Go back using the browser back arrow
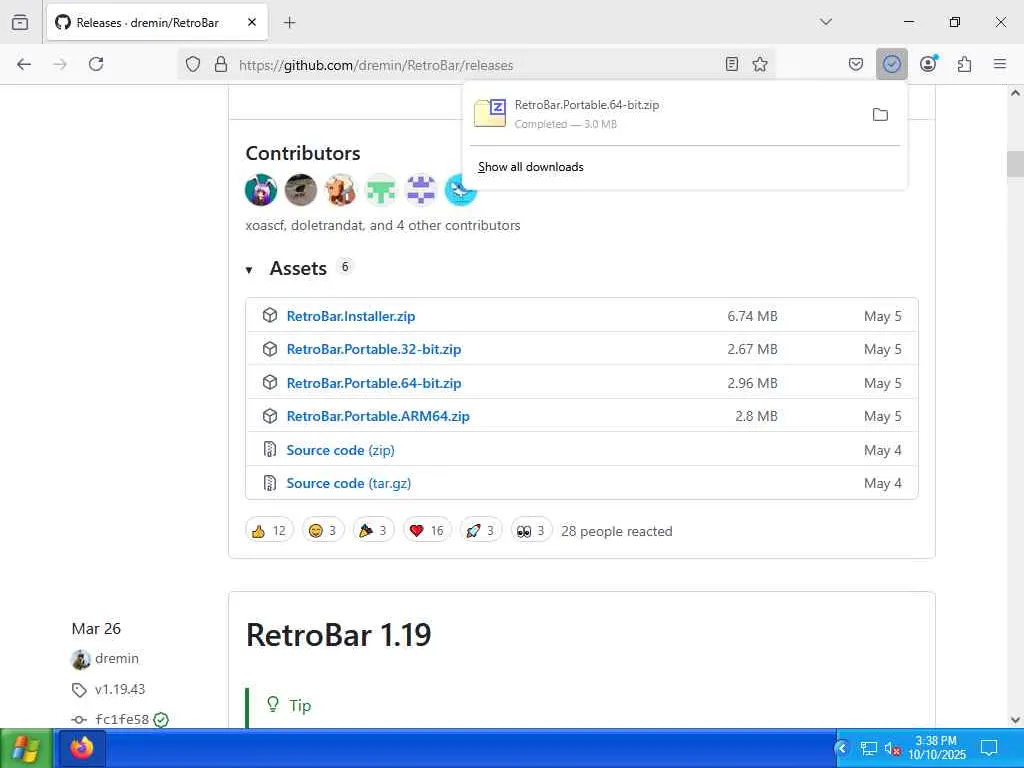The height and width of the screenshot is (768, 1024). [x=24, y=64]
